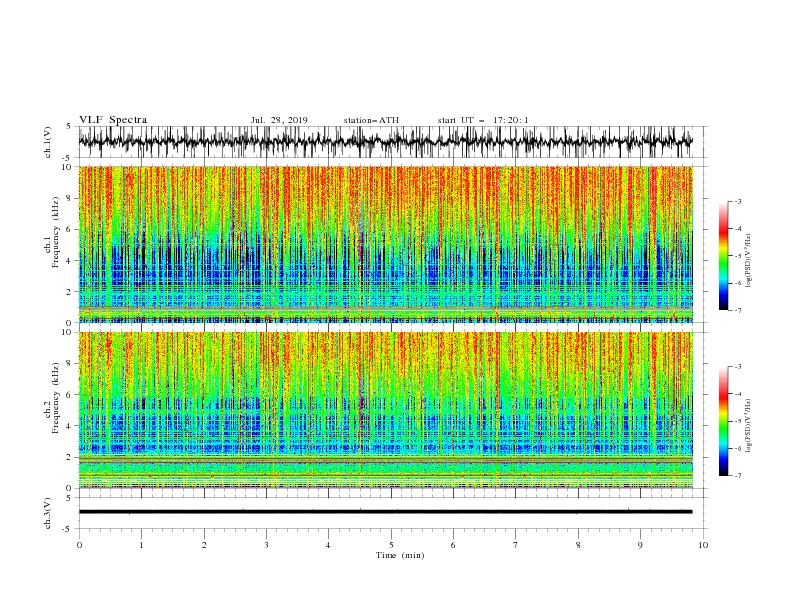This screenshot has width=792, height=612.
Task: Select the start UT 17:20:1 label
Action: (483, 120)
